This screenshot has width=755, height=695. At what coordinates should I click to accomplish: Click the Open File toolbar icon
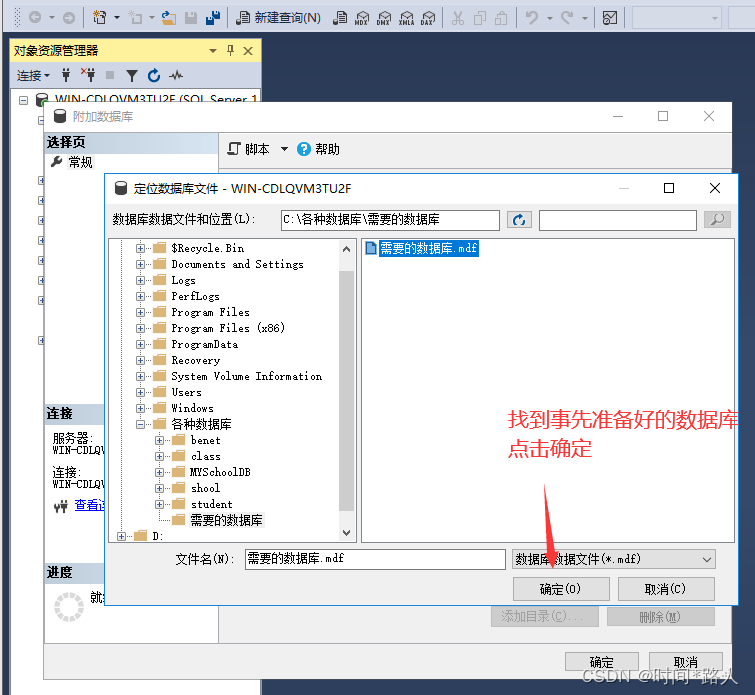[169, 18]
